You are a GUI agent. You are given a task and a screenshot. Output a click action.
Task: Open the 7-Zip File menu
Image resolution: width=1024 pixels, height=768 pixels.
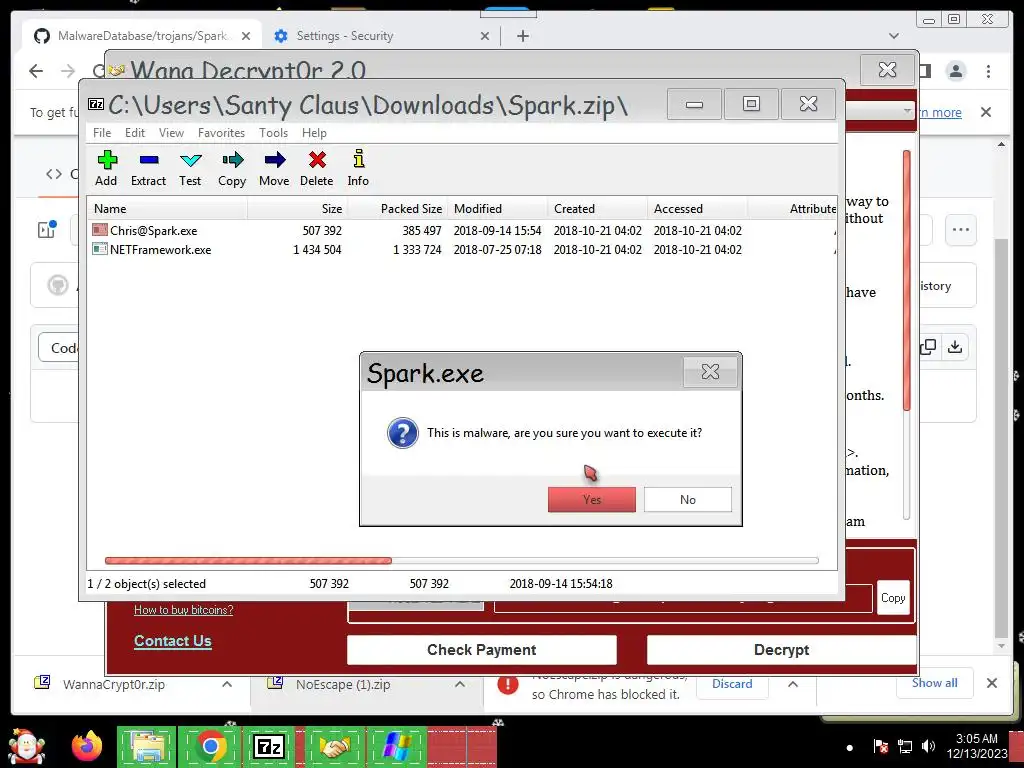[x=102, y=133]
